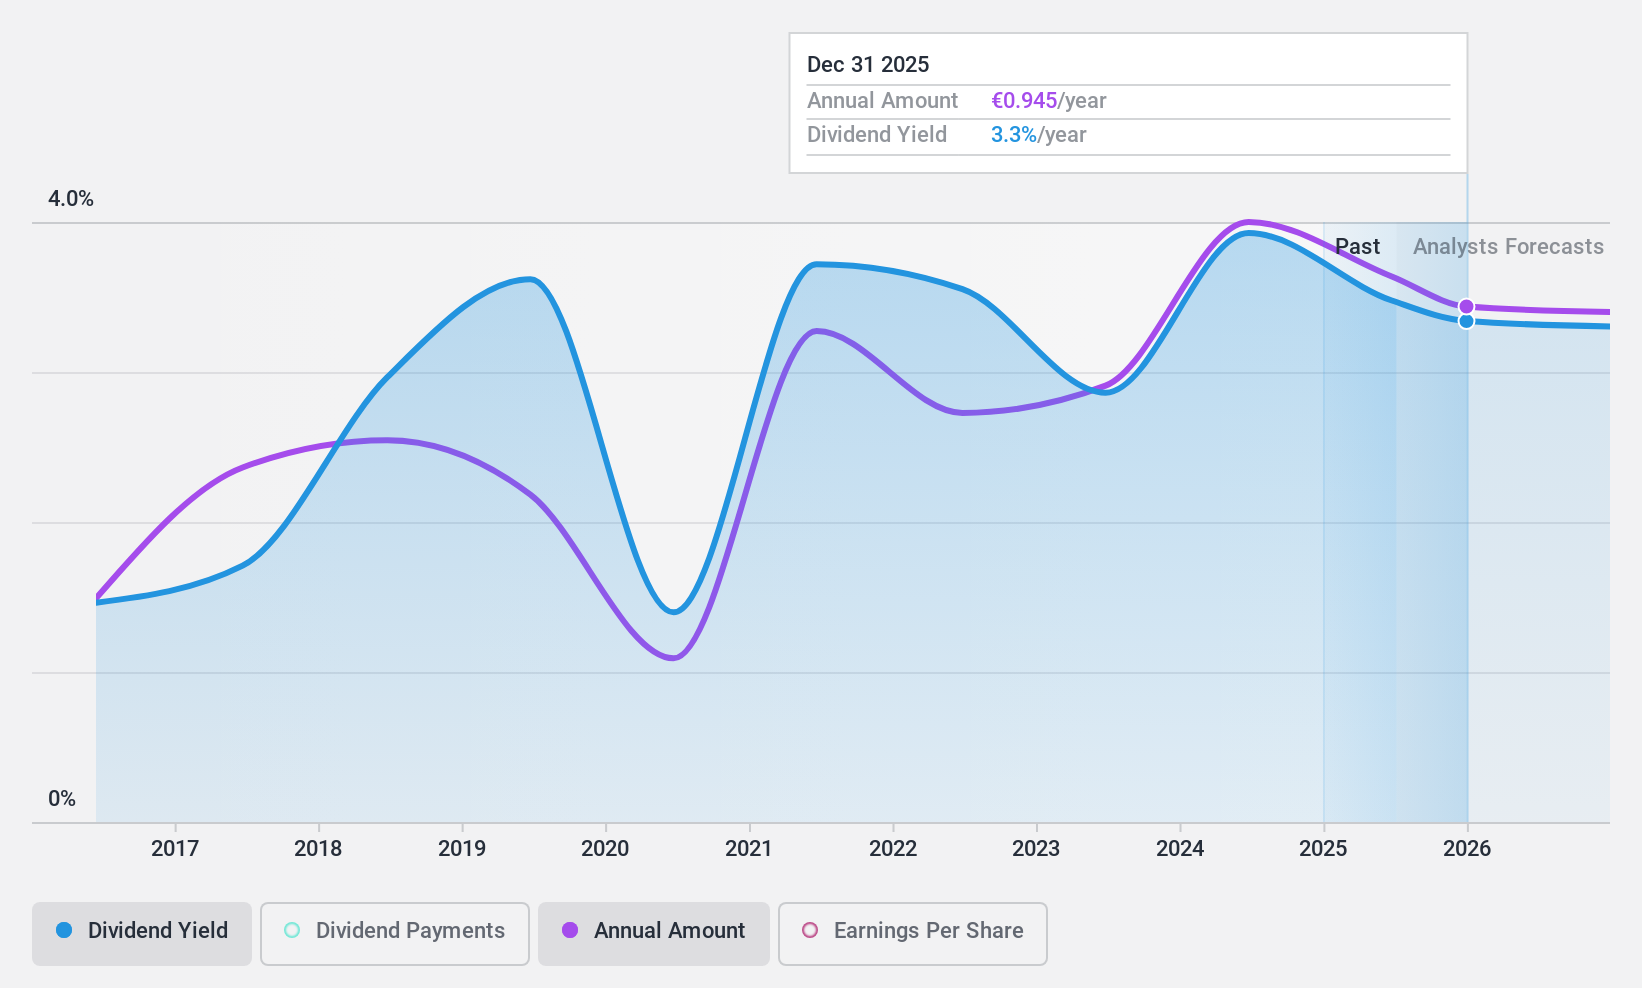Click the Analysts Forecasts label
The width and height of the screenshot is (1642, 988).
click(1508, 247)
